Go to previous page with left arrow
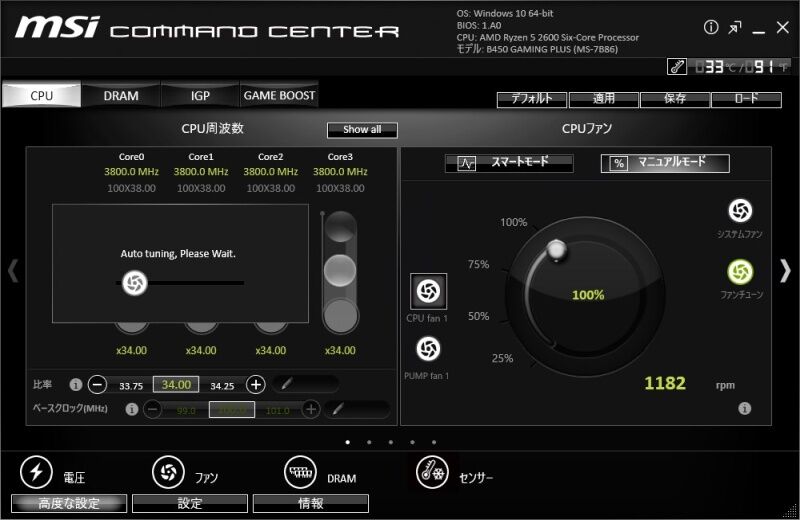The height and width of the screenshot is (520, 800). pos(13,270)
